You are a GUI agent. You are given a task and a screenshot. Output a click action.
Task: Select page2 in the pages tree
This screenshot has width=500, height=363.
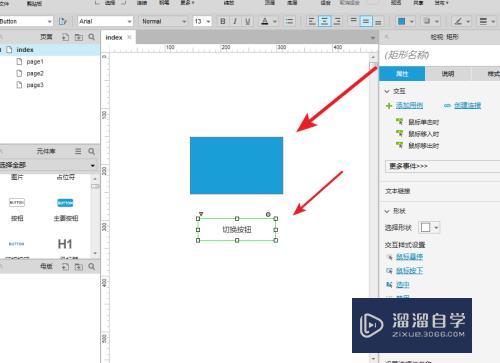point(35,73)
